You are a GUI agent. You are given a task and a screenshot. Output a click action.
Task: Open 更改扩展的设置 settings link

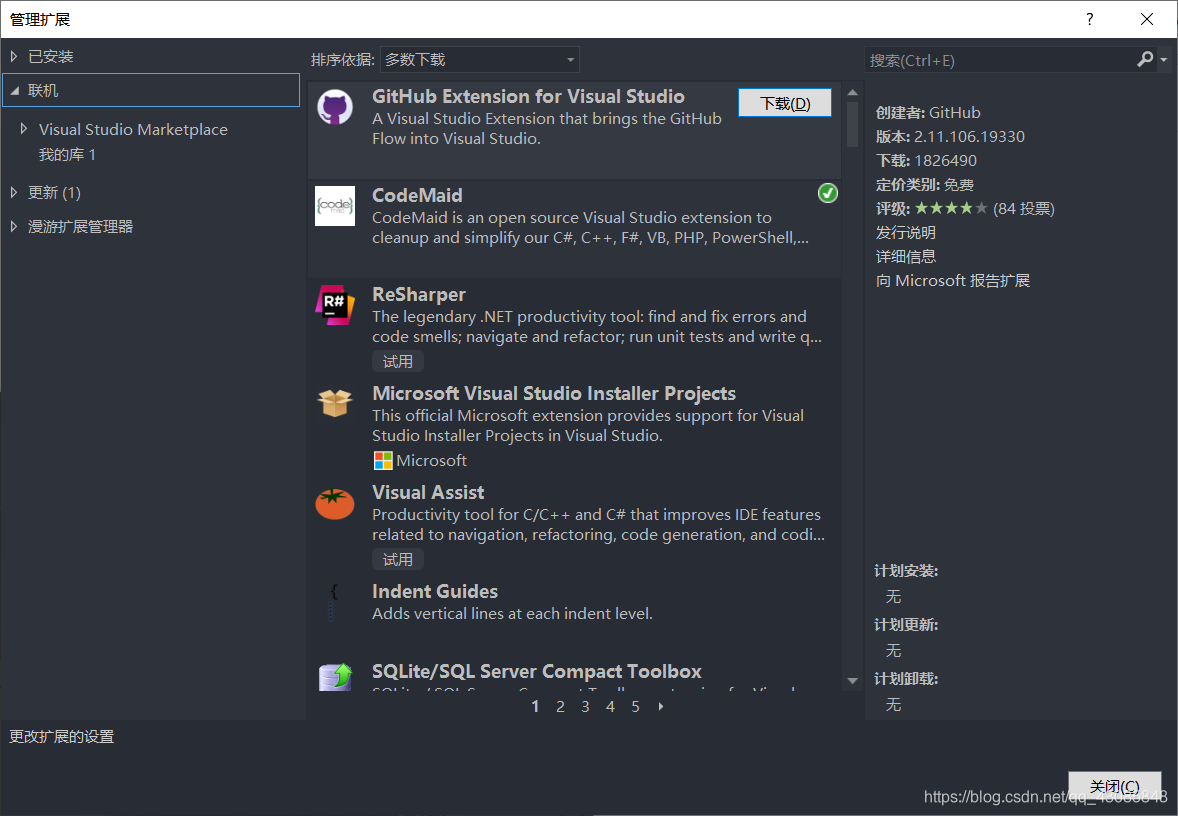point(62,736)
